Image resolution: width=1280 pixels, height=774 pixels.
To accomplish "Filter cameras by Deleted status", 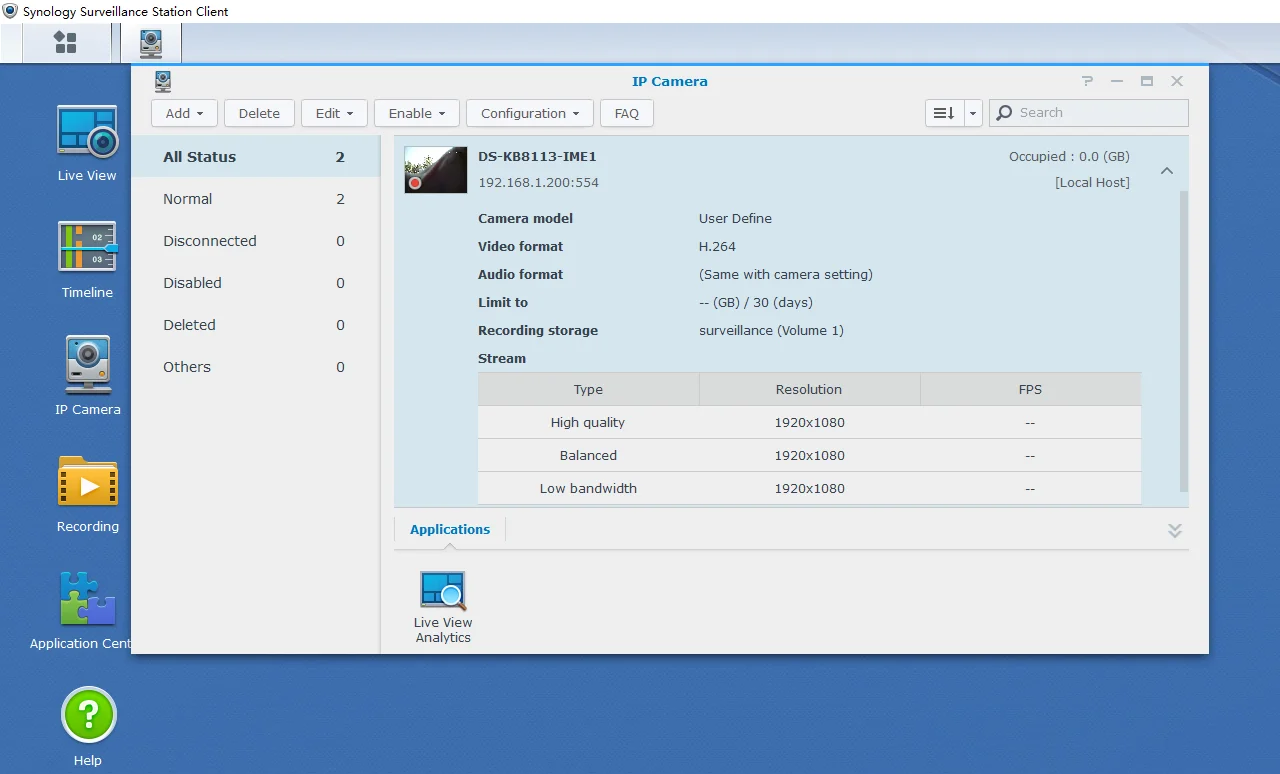I will point(255,325).
